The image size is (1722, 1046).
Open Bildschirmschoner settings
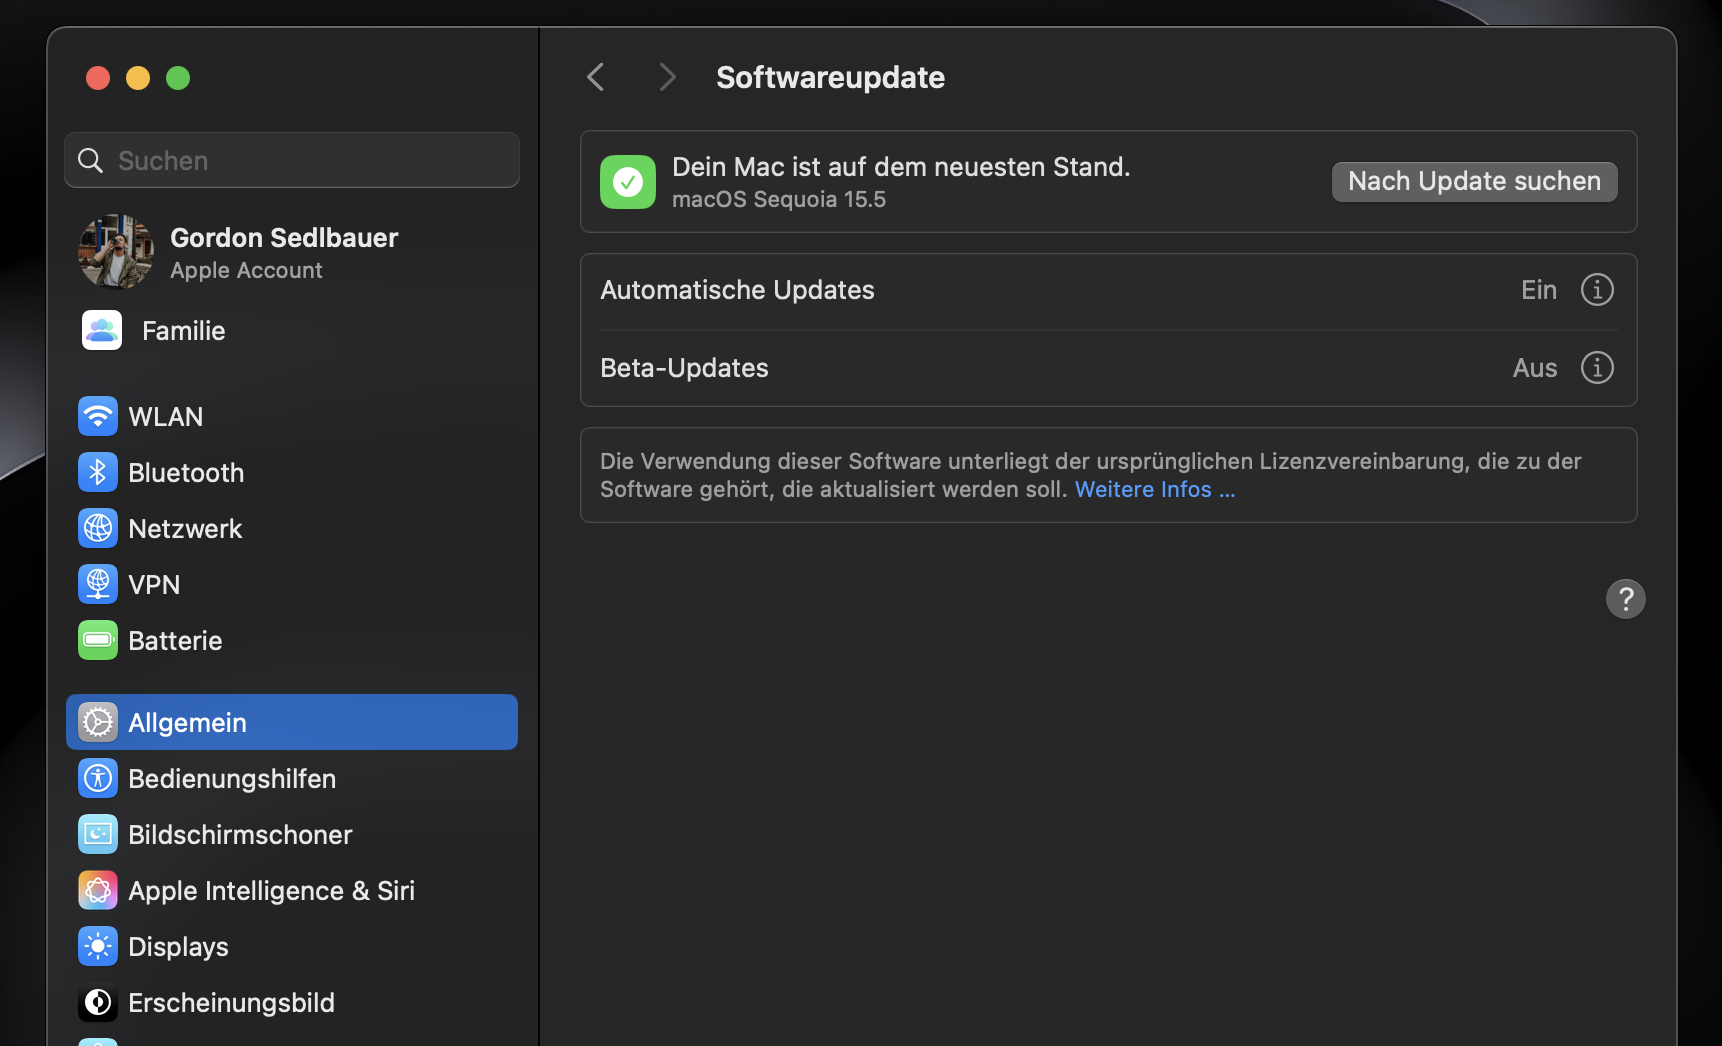pyautogui.click(x=97, y=834)
